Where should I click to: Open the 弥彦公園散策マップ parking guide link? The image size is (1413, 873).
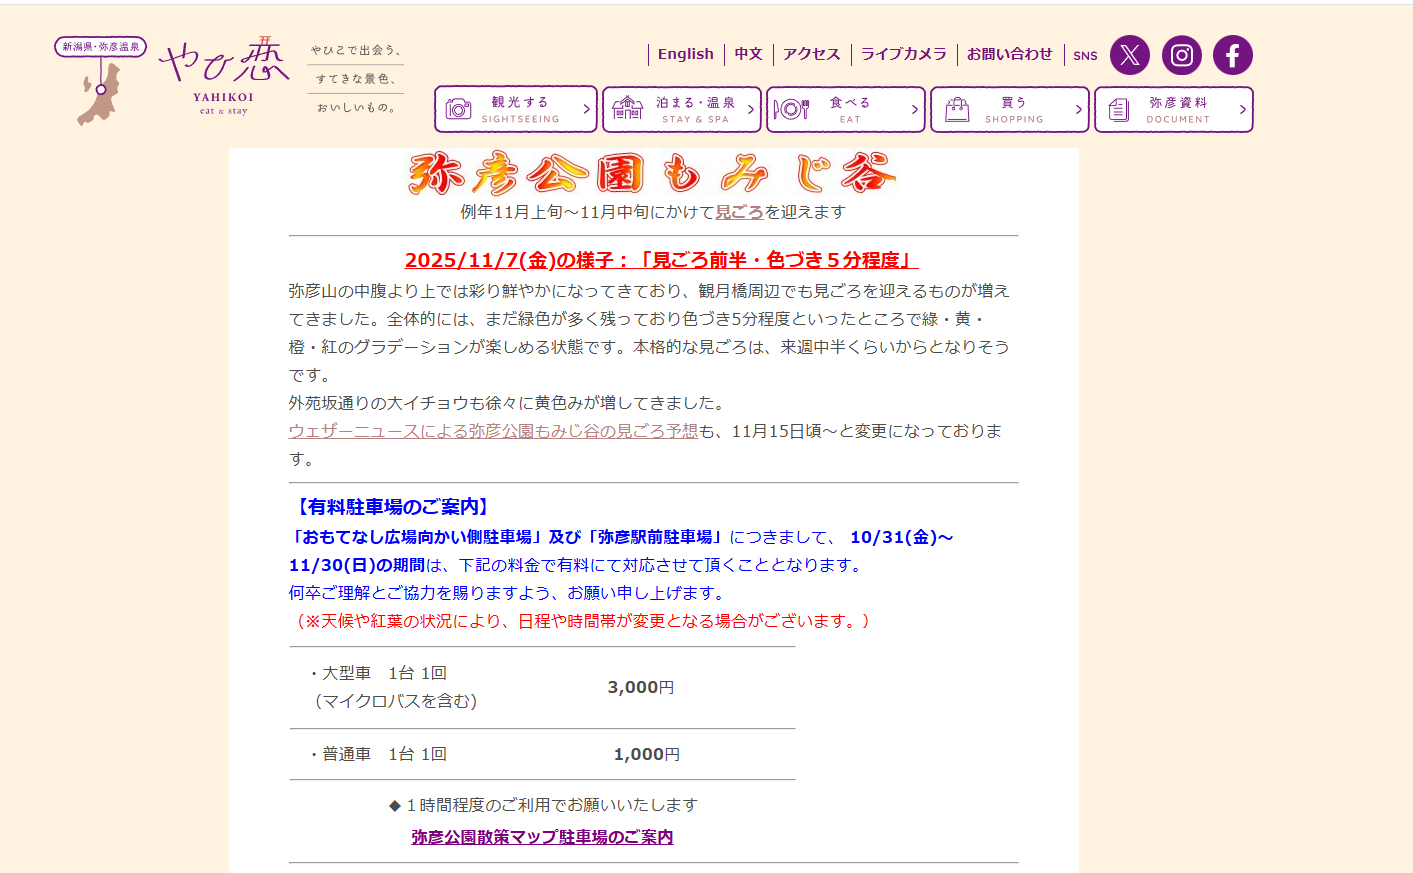coord(542,837)
